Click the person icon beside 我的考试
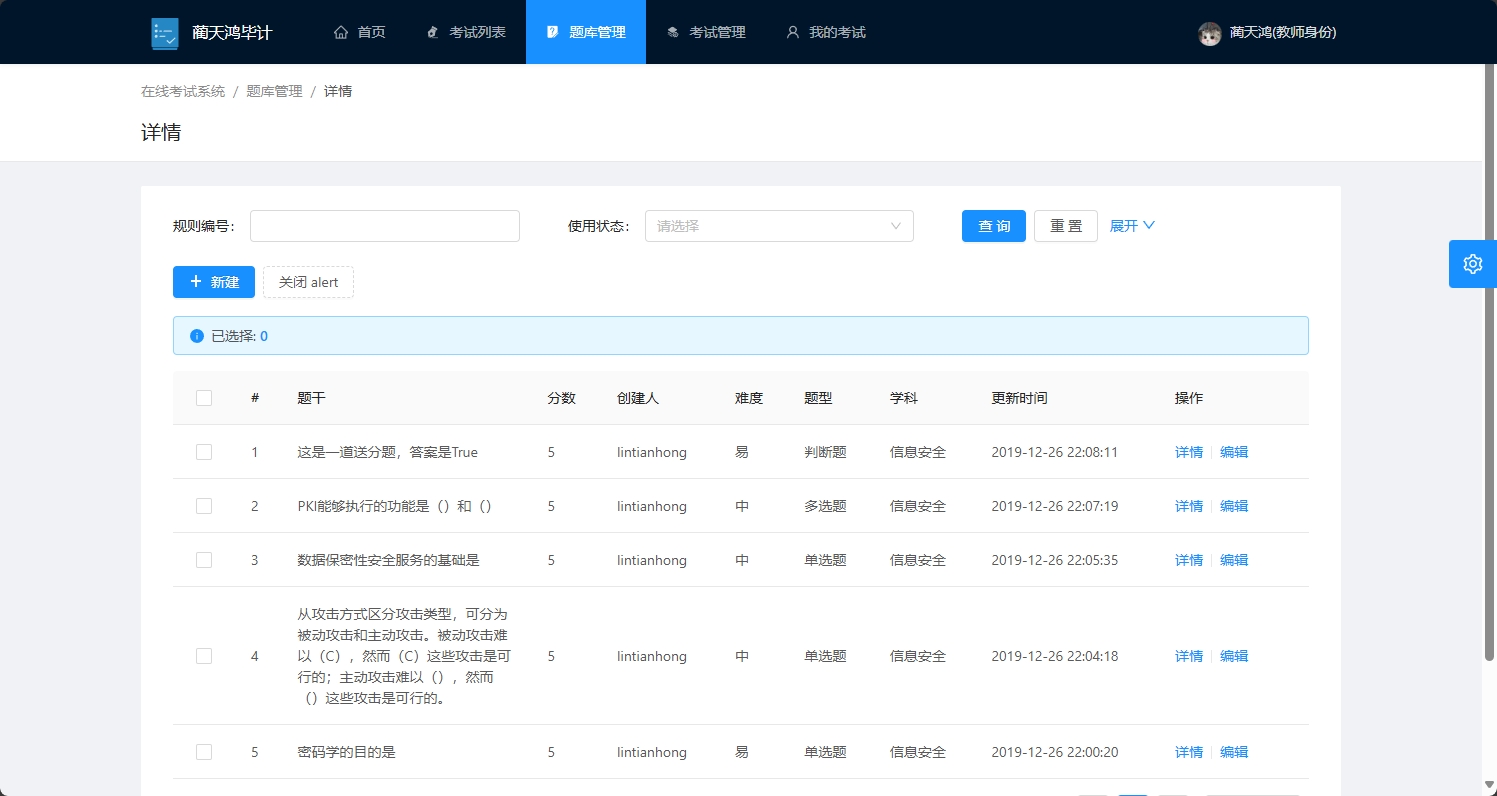Screen dimensions: 1497x796 (x=793, y=32)
